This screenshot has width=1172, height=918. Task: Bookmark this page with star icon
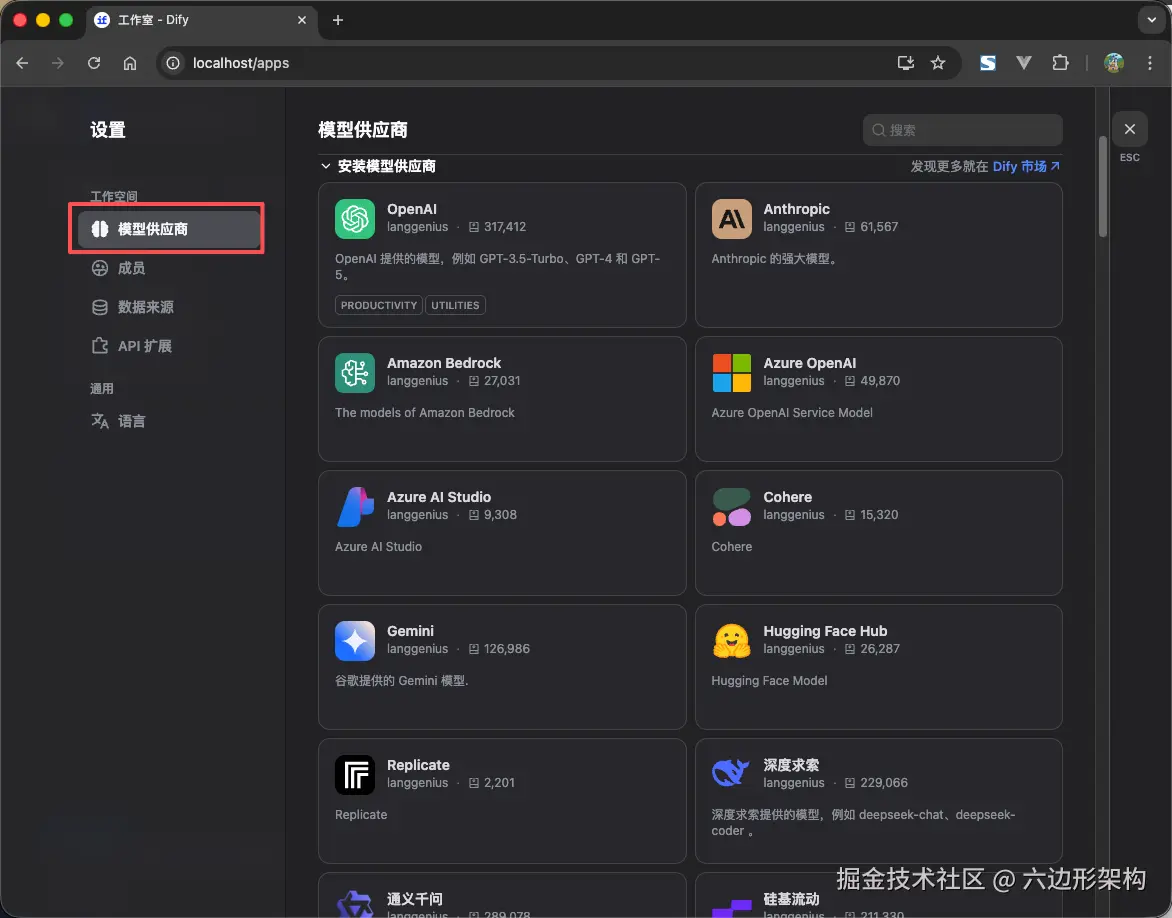[x=938, y=63]
